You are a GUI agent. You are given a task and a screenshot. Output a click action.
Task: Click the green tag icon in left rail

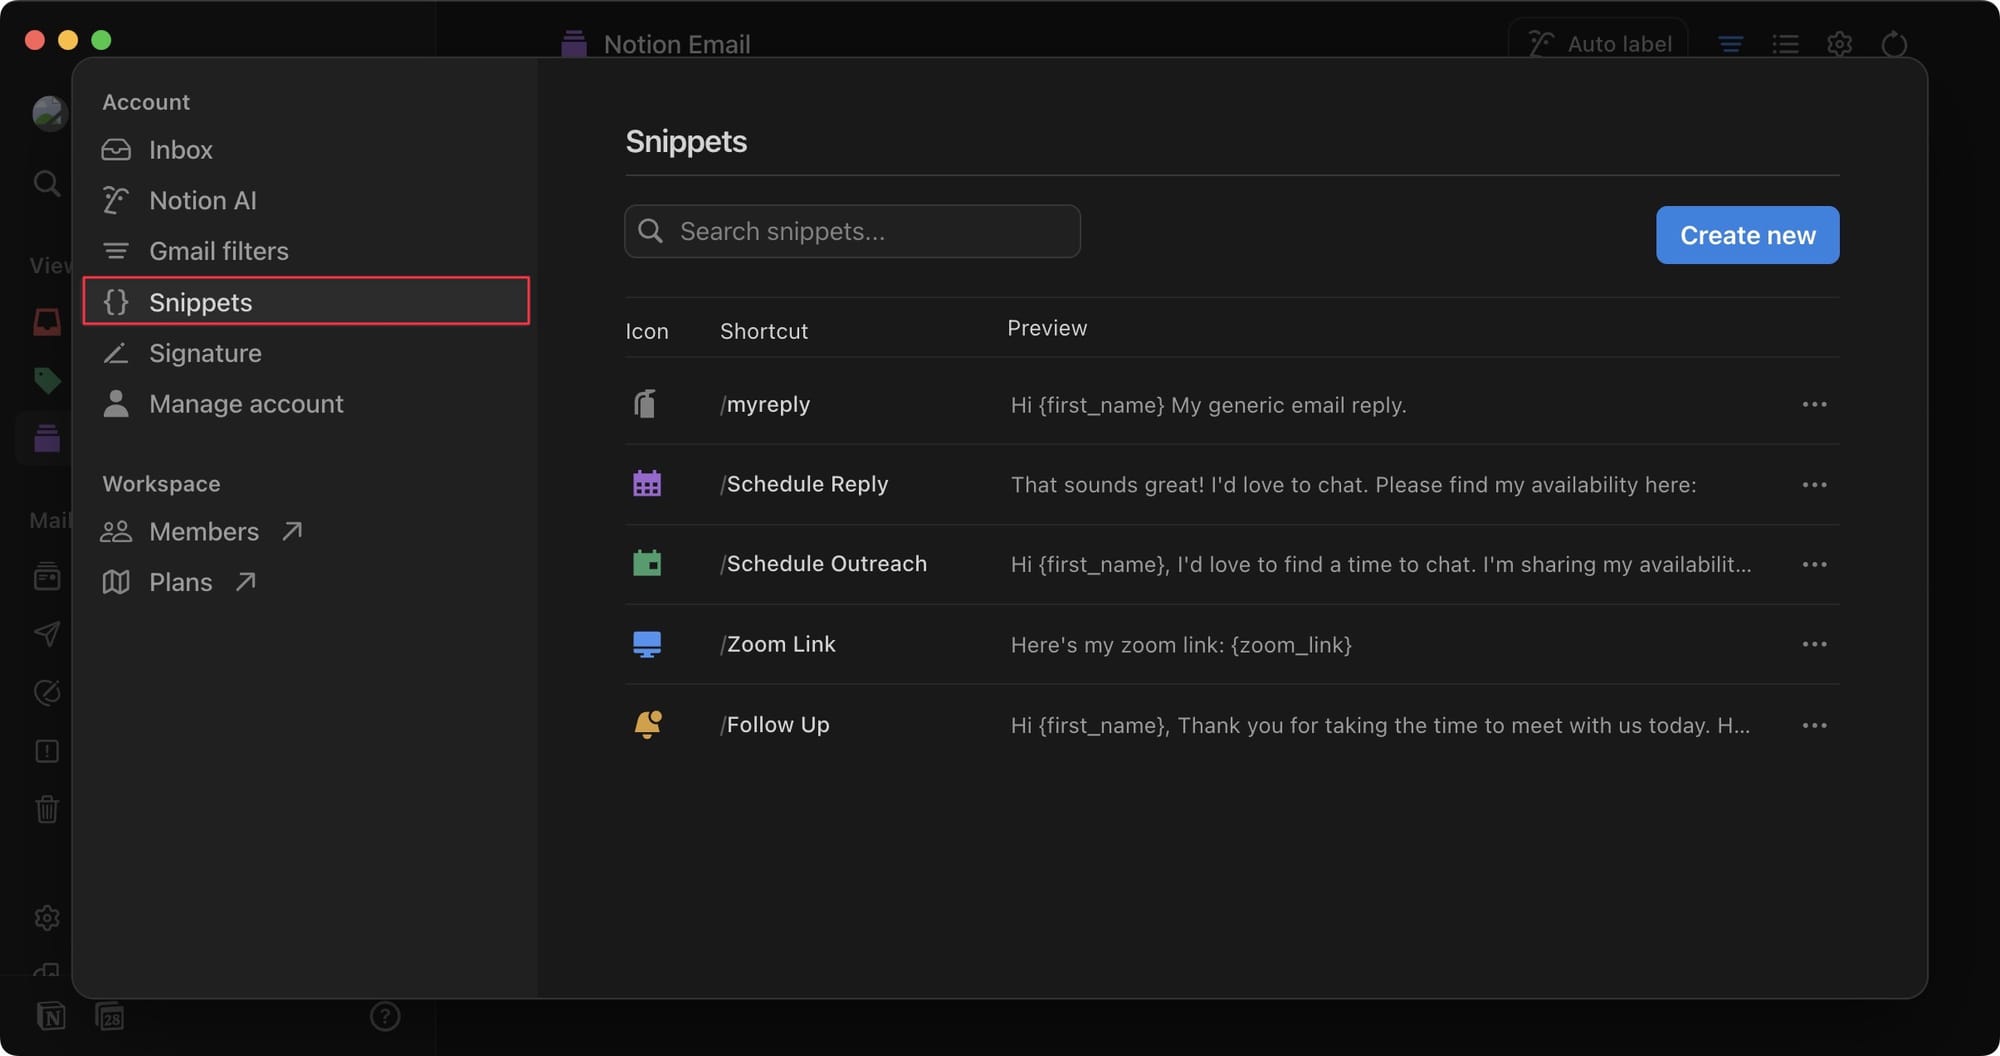46,380
